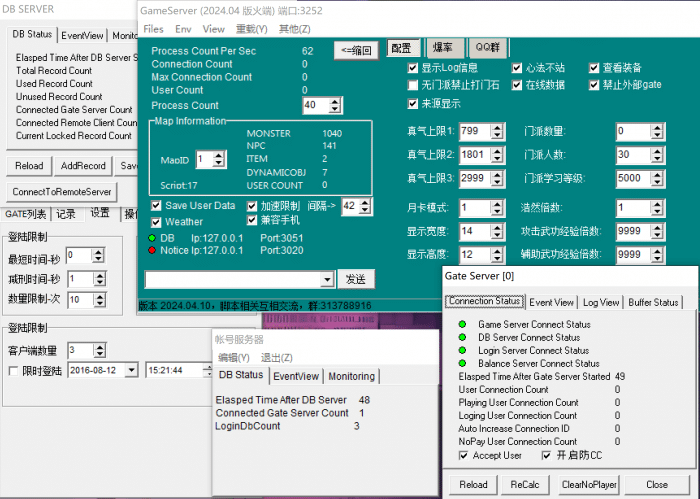The image size is (700, 499).
Task: Click the red Notice connection status indicator
Action: click(x=151, y=250)
